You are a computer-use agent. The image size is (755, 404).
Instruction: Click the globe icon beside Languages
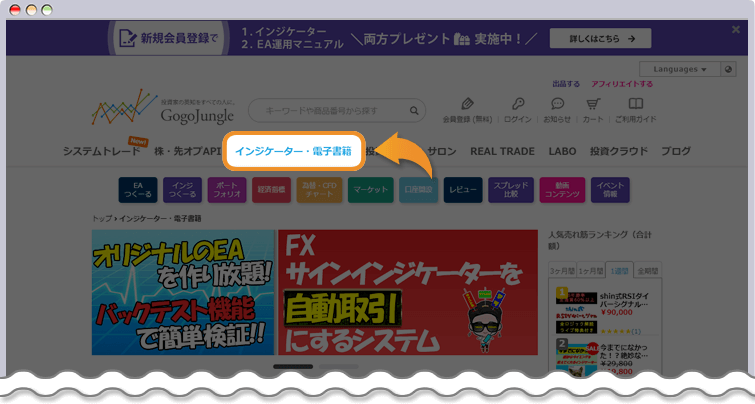coord(728,69)
